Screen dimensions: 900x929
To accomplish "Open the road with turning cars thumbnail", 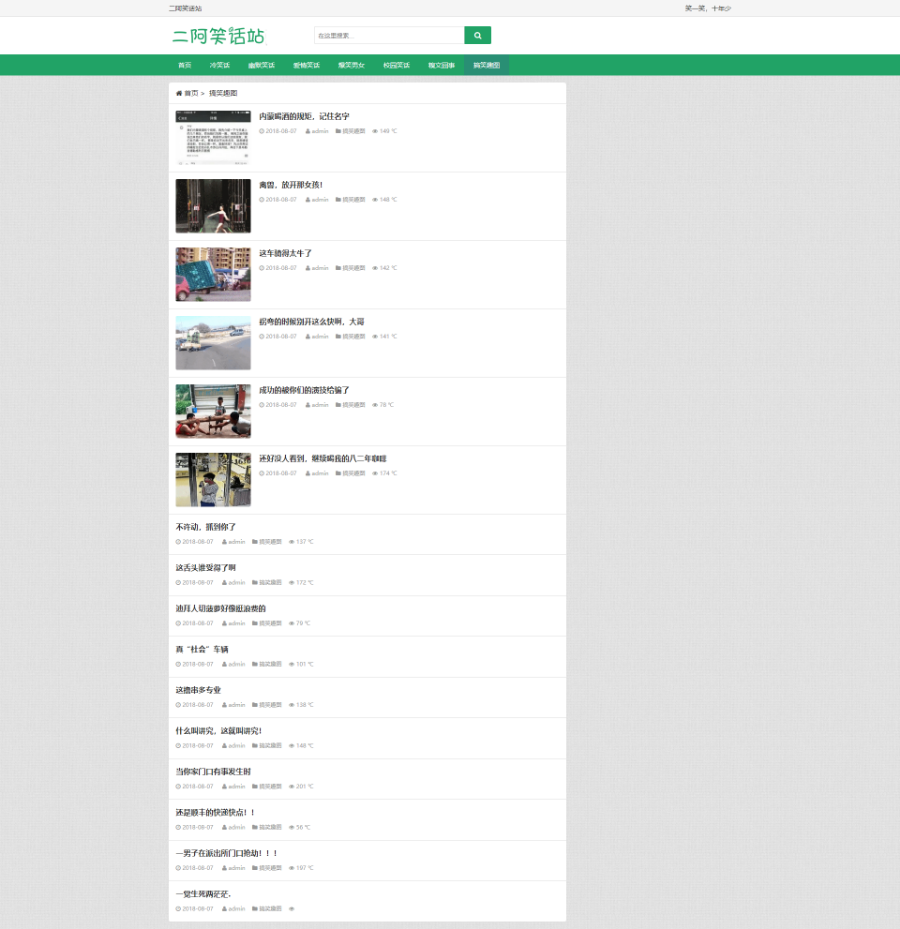I will (x=213, y=343).
